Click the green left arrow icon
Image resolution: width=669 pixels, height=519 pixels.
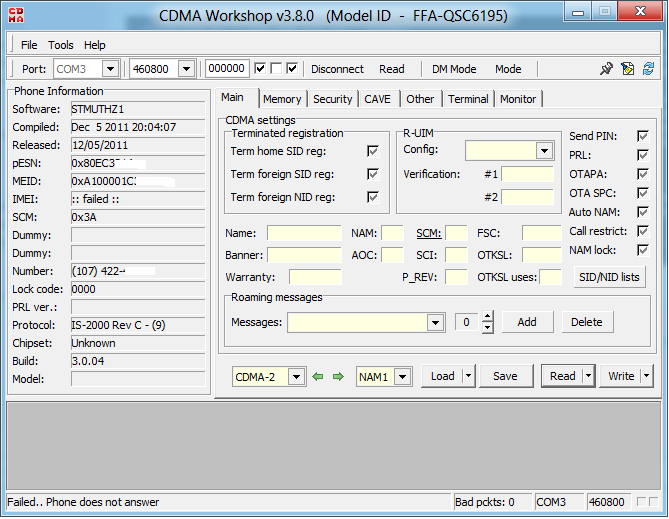[x=318, y=376]
